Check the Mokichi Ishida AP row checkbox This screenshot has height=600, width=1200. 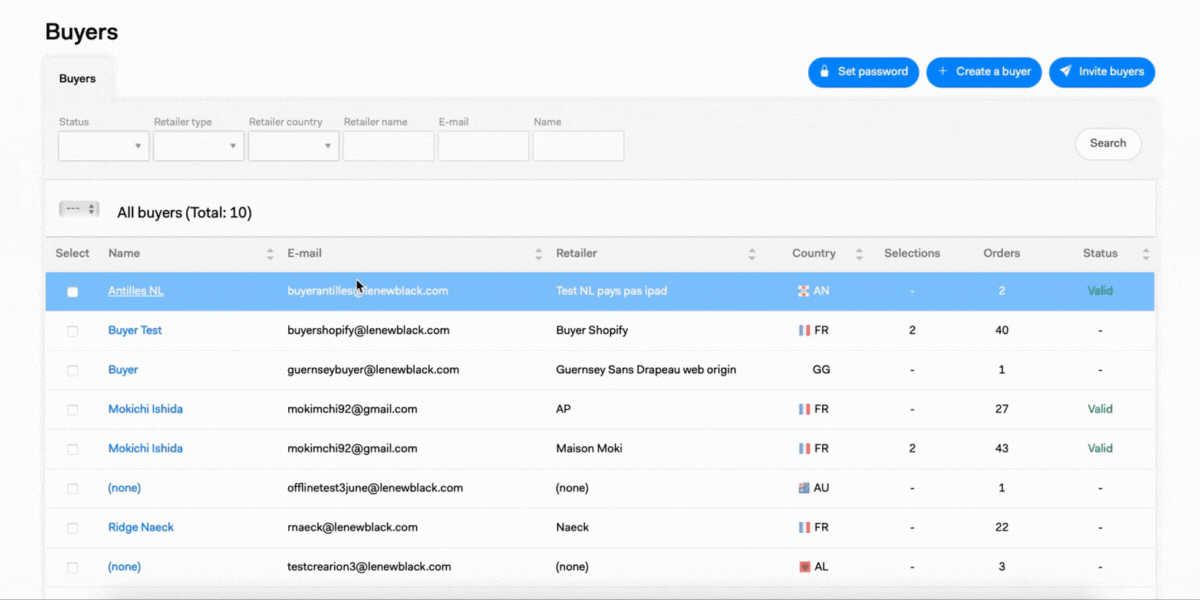pyautogui.click(x=72, y=410)
